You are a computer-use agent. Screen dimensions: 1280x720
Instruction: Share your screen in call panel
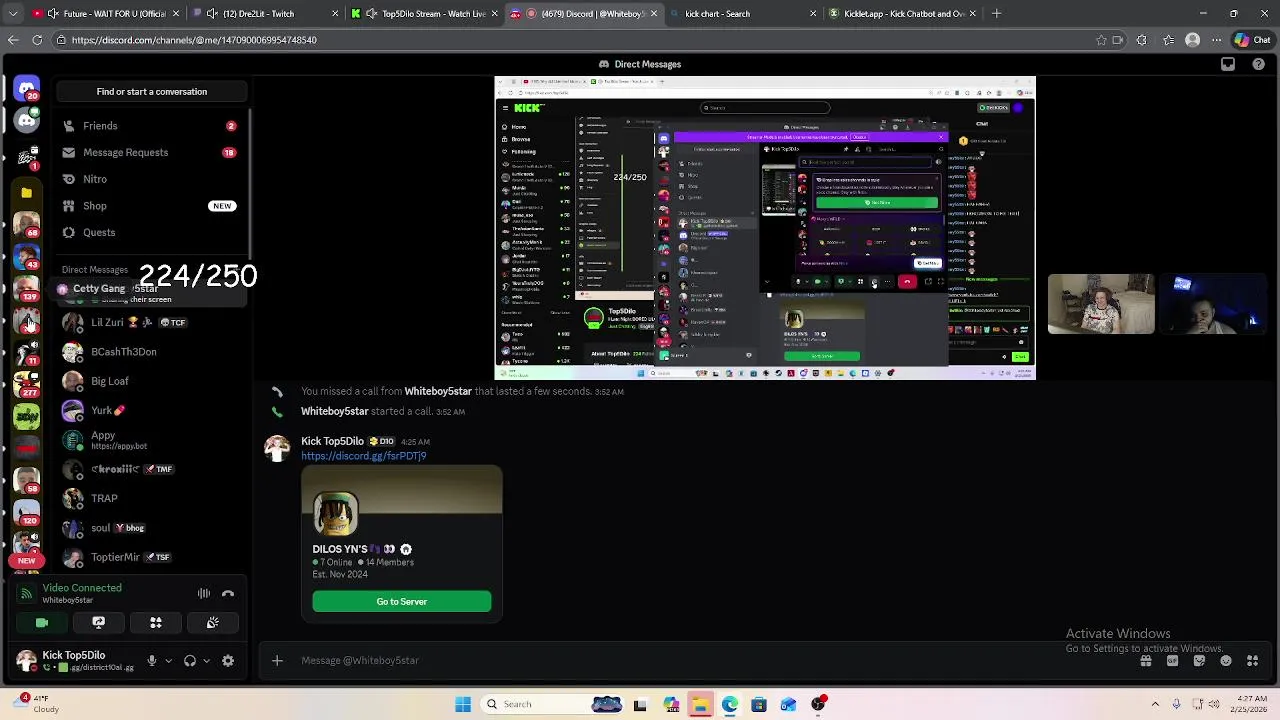(x=99, y=623)
